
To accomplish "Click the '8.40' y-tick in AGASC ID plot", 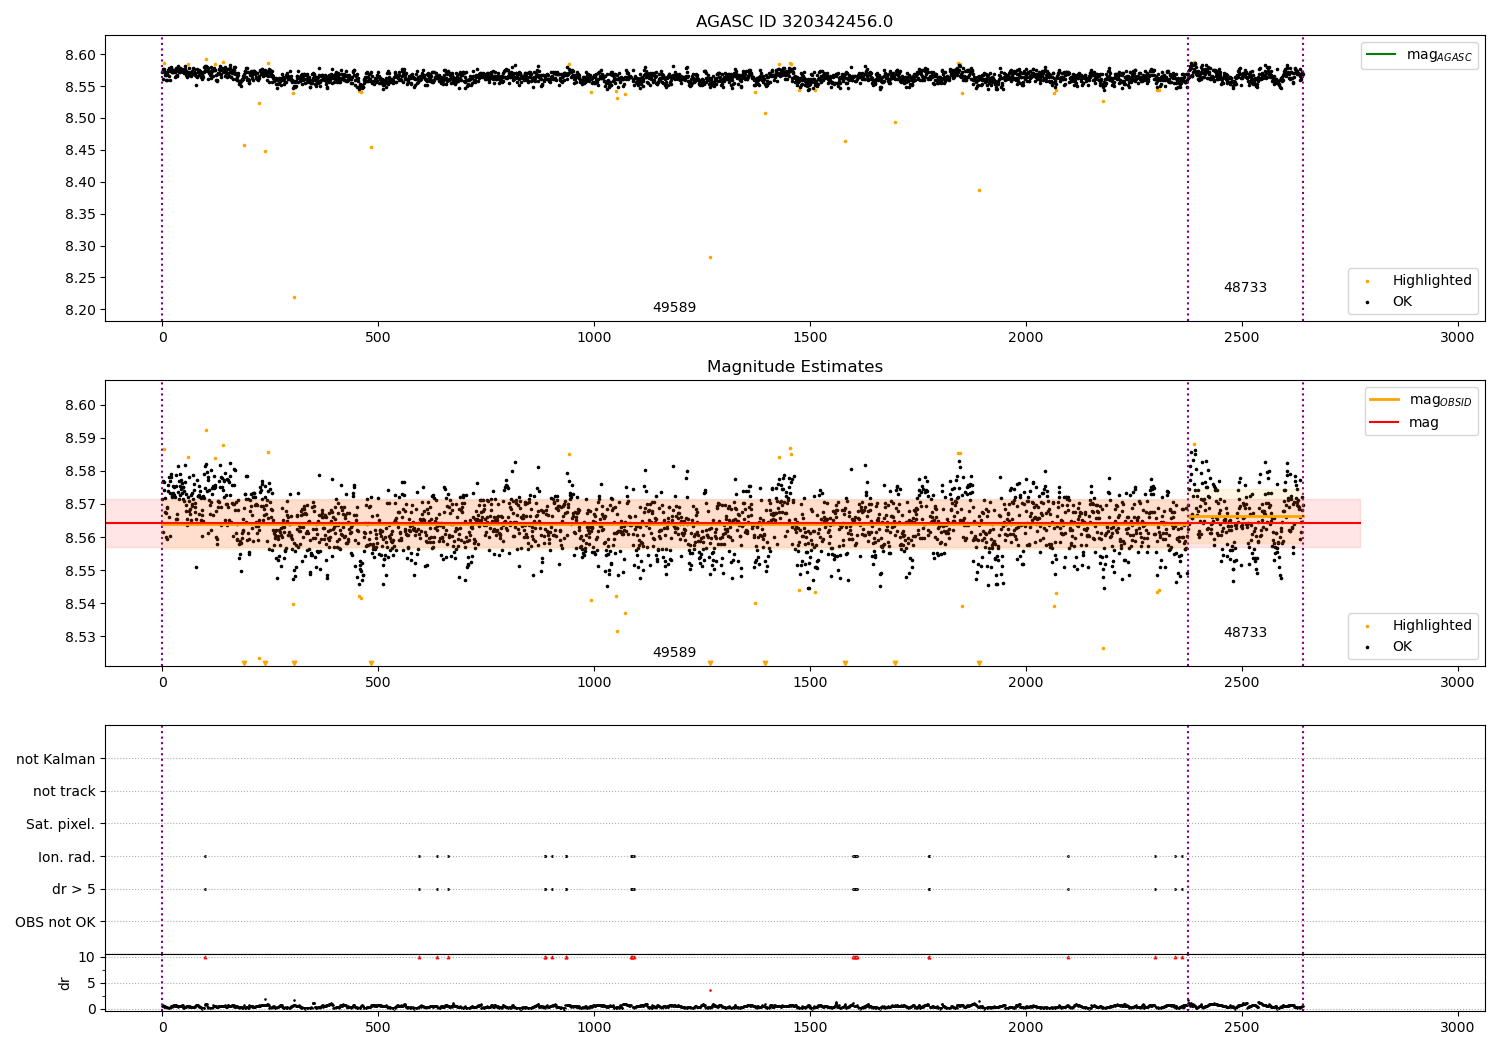I will click(x=80, y=183).
